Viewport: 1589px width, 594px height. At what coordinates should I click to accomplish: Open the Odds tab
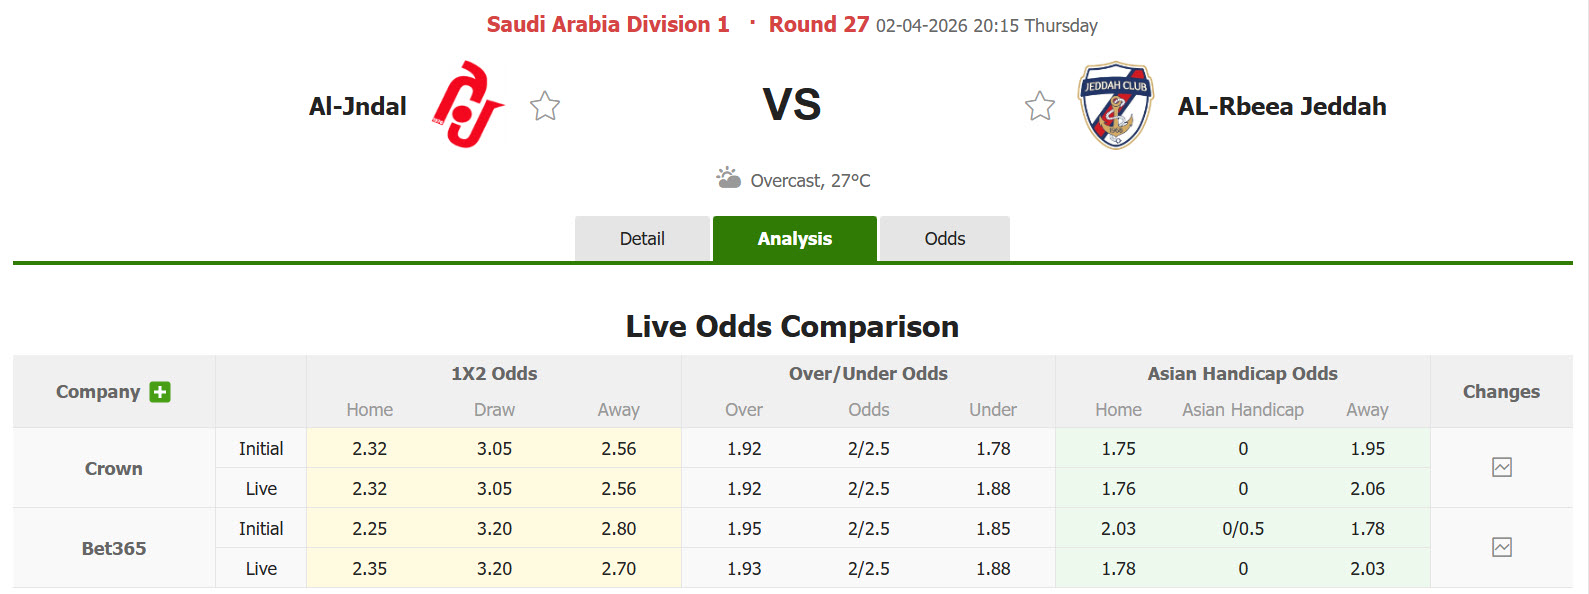944,238
